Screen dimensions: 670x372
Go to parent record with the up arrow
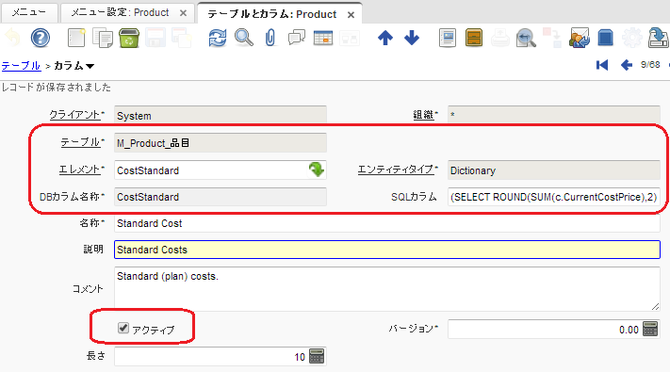(385, 38)
